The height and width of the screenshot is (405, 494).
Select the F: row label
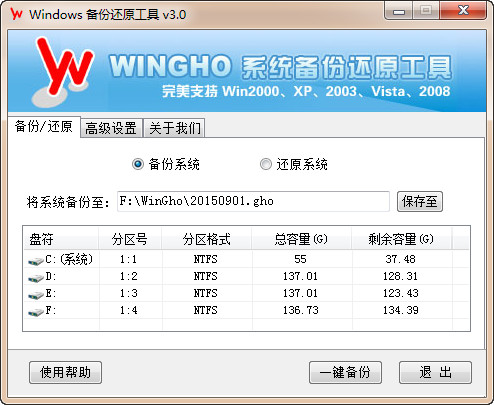click(x=51, y=310)
